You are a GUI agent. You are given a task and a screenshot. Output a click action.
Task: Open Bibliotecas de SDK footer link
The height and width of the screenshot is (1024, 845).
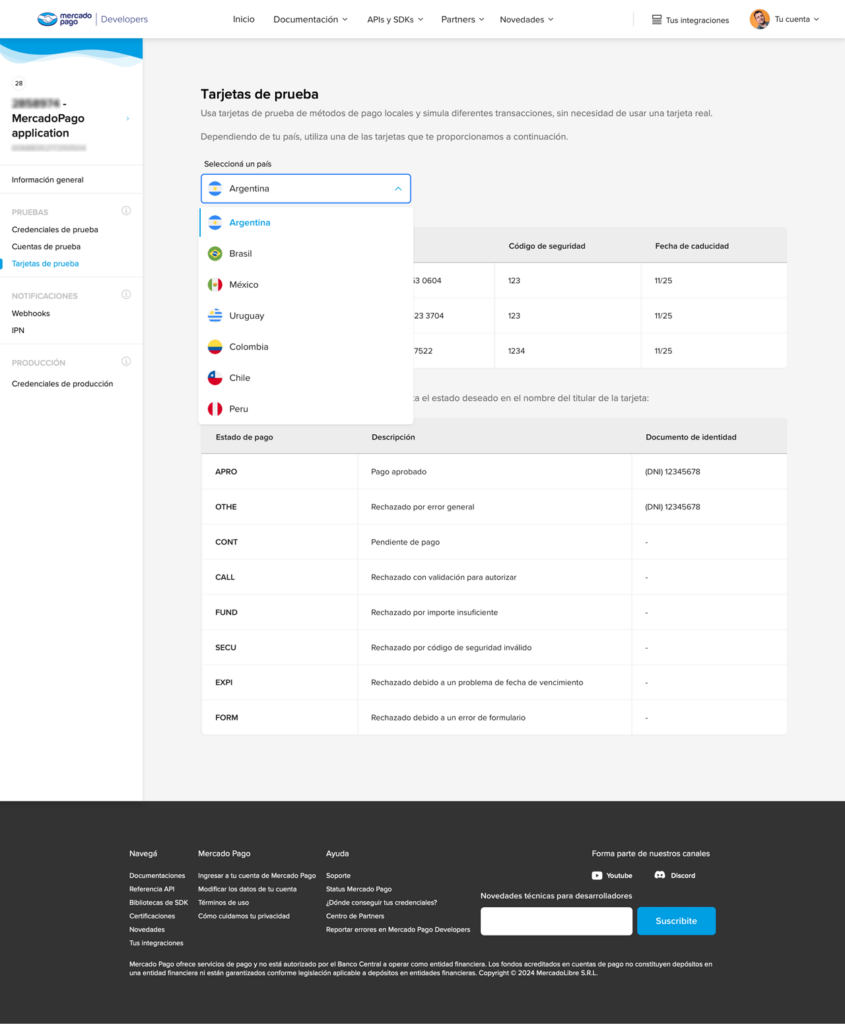tap(159, 903)
